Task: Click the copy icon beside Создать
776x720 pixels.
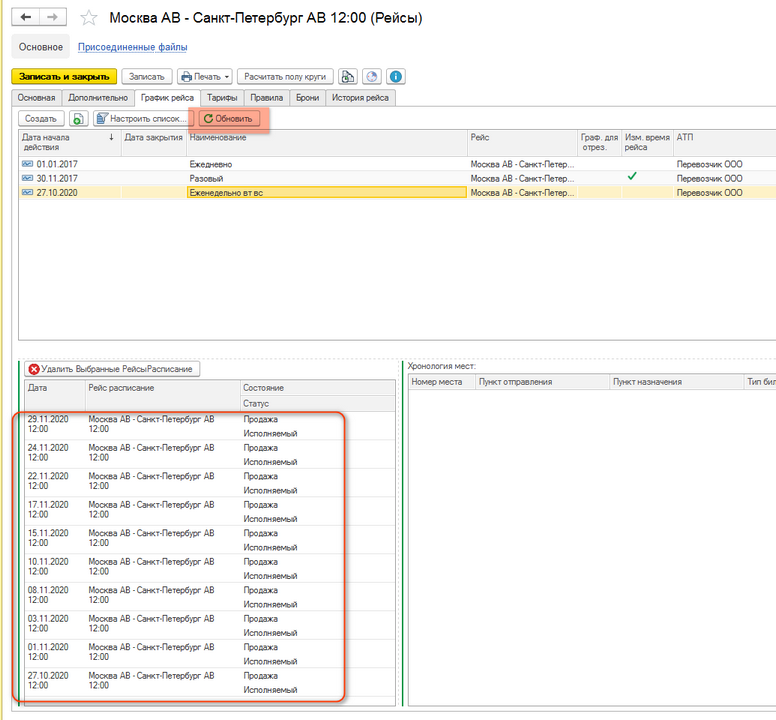Action: click(79, 118)
